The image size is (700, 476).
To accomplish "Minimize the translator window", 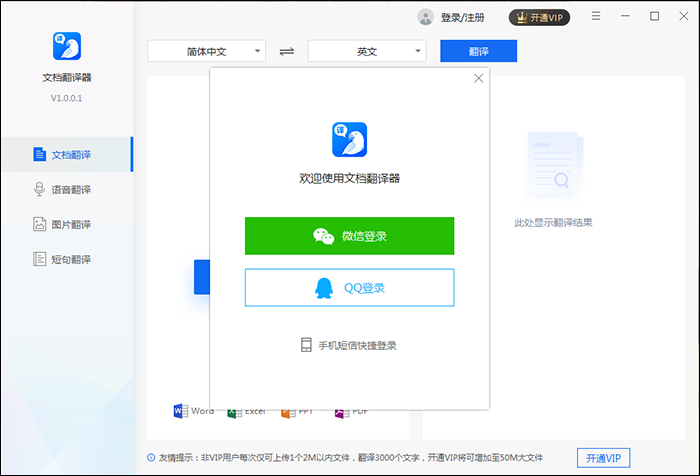I will pos(625,16).
